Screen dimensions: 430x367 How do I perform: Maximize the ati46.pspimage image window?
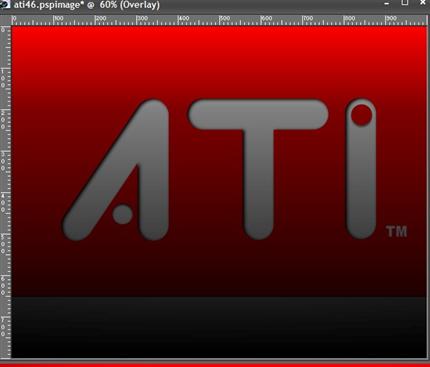404,3
